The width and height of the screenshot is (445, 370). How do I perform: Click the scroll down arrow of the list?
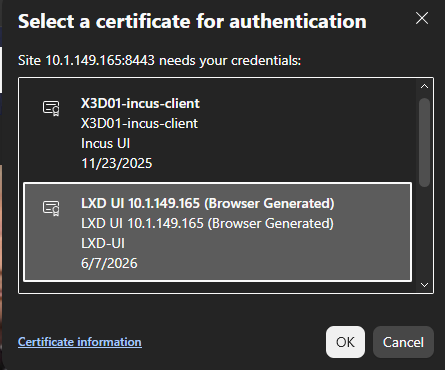(x=424, y=285)
